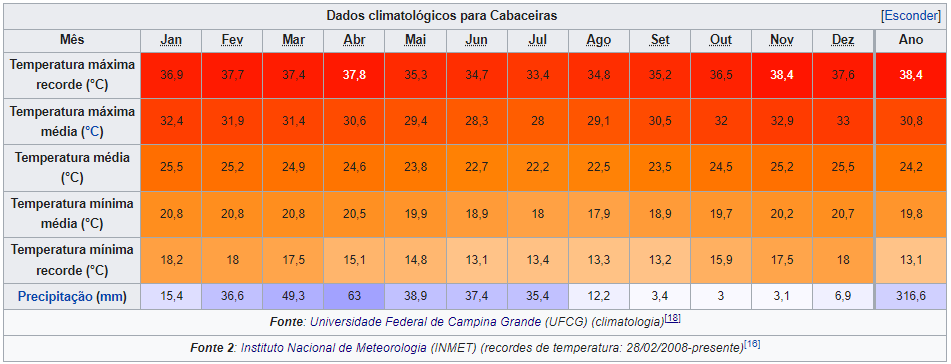This screenshot has width=951, height=364.
Task: Click April precipitation cell showing 63
Action: [354, 297]
